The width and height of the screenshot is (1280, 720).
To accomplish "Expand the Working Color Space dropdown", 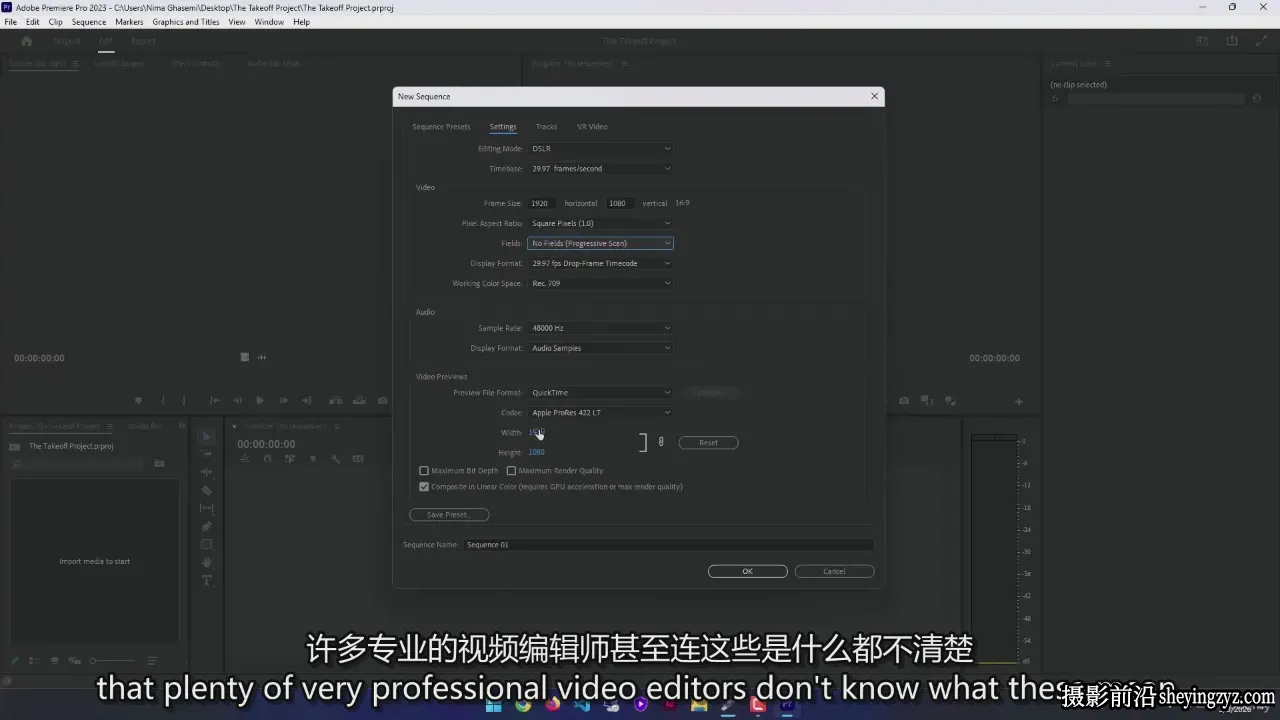I will 600,283.
